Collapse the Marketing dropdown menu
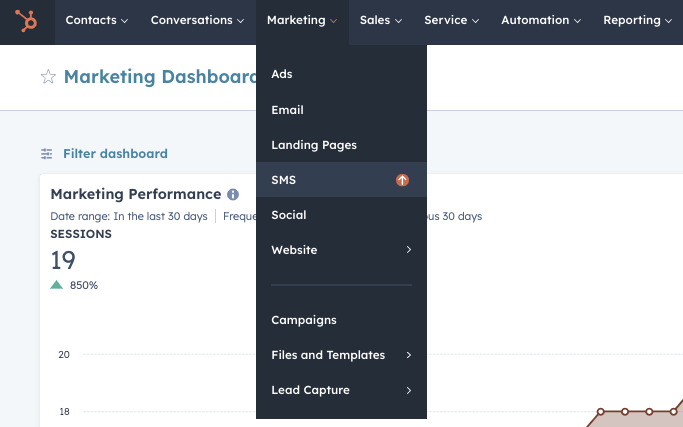Image resolution: width=683 pixels, height=427 pixels. tap(302, 20)
